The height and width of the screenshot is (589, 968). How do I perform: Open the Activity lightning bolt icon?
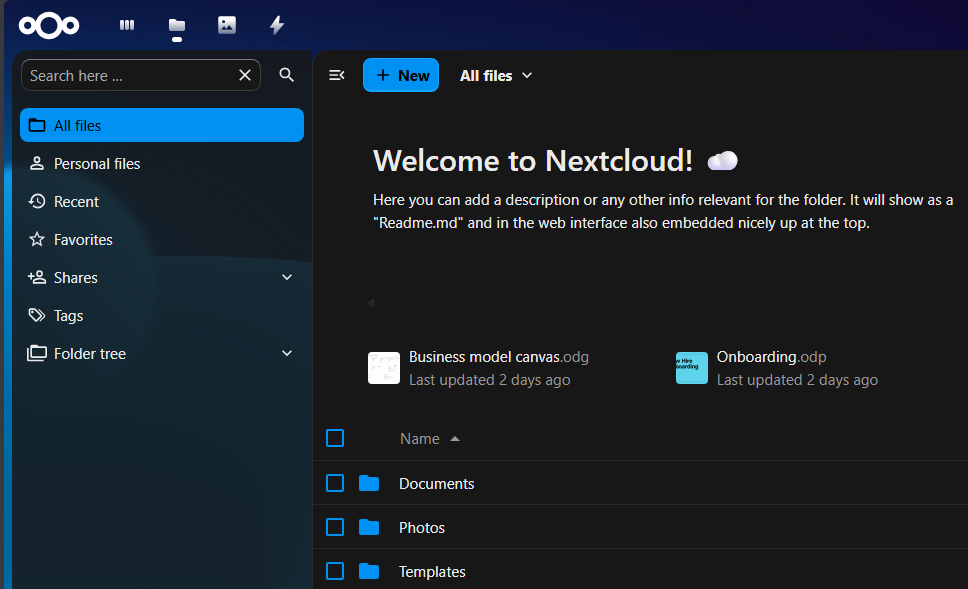(x=277, y=25)
